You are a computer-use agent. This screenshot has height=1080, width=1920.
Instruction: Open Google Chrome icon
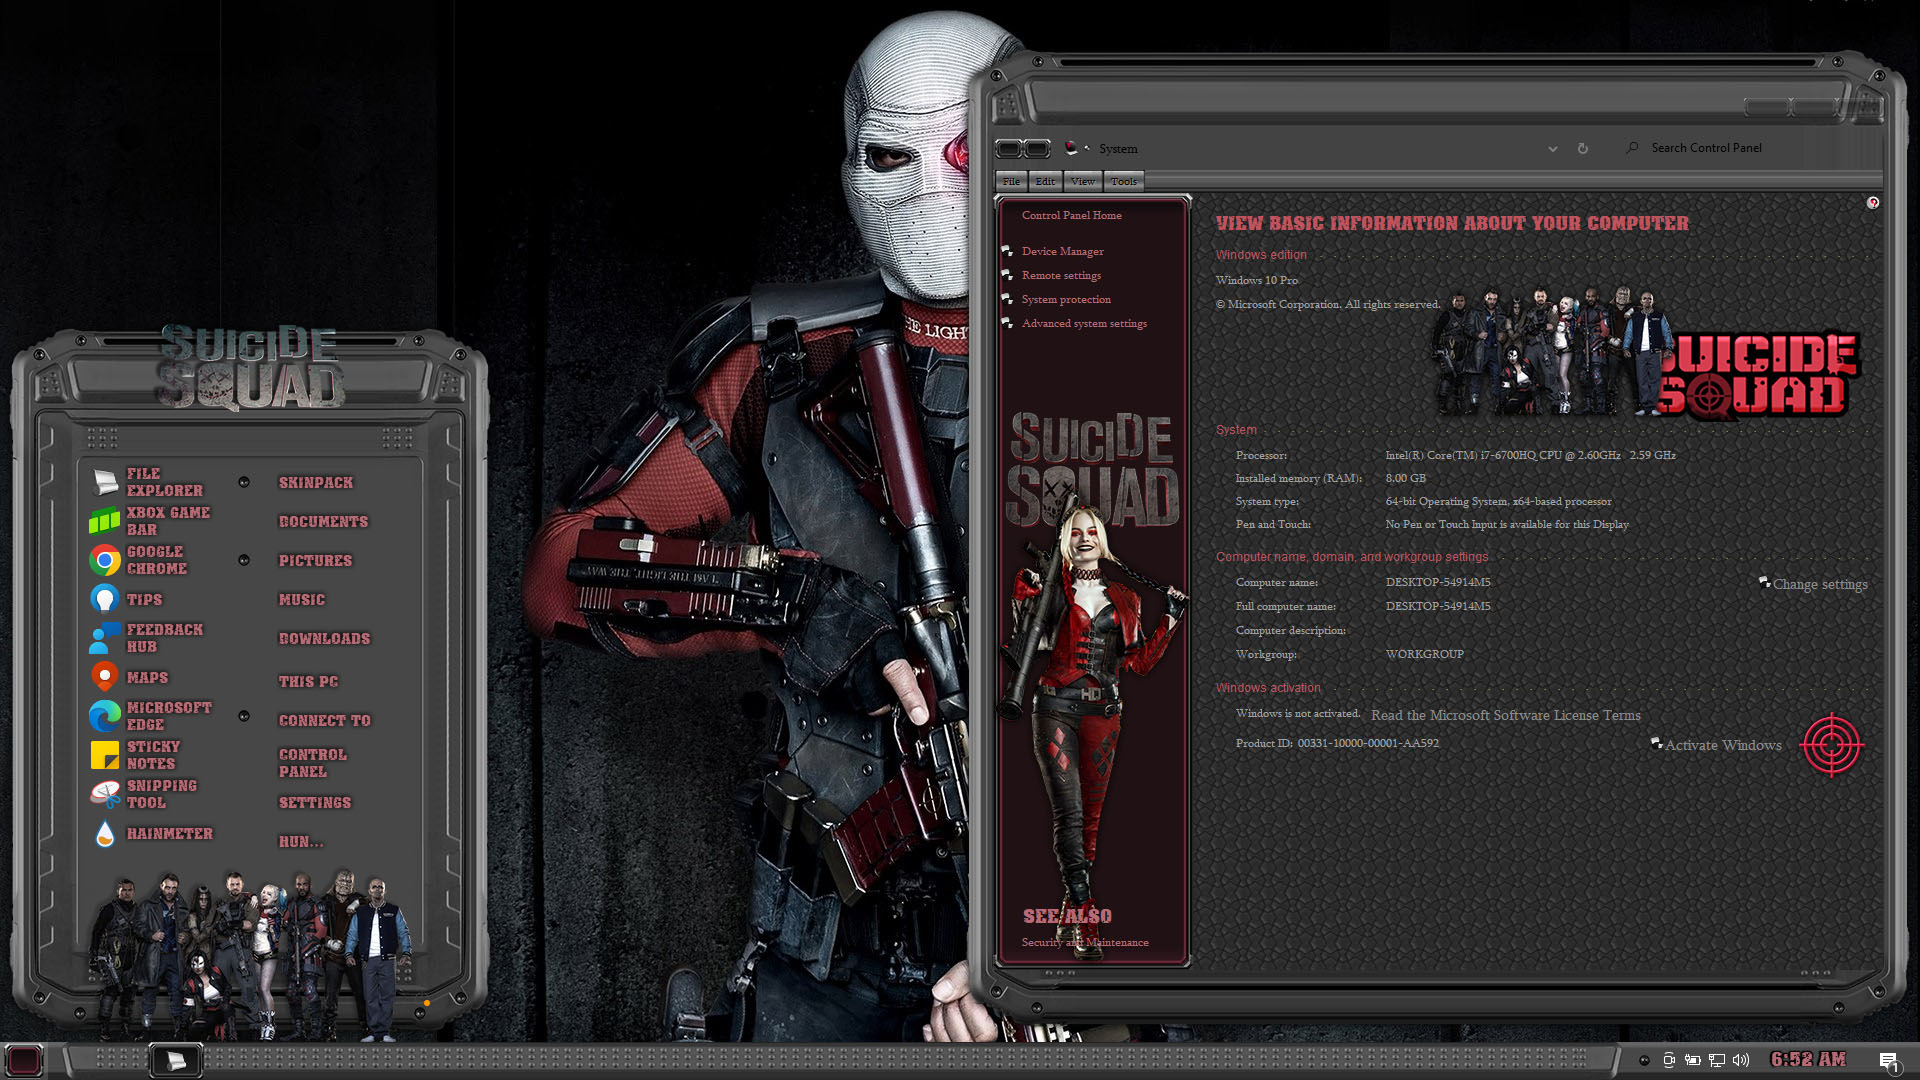coord(104,560)
